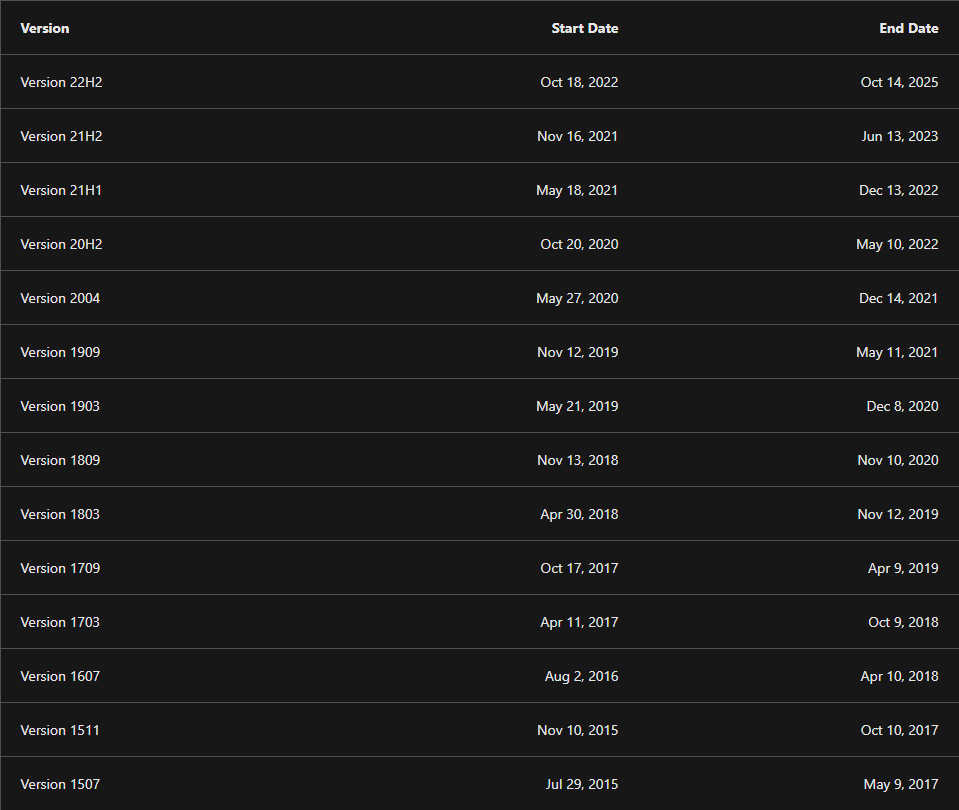Select the Version 21H2 row label

[61, 136]
